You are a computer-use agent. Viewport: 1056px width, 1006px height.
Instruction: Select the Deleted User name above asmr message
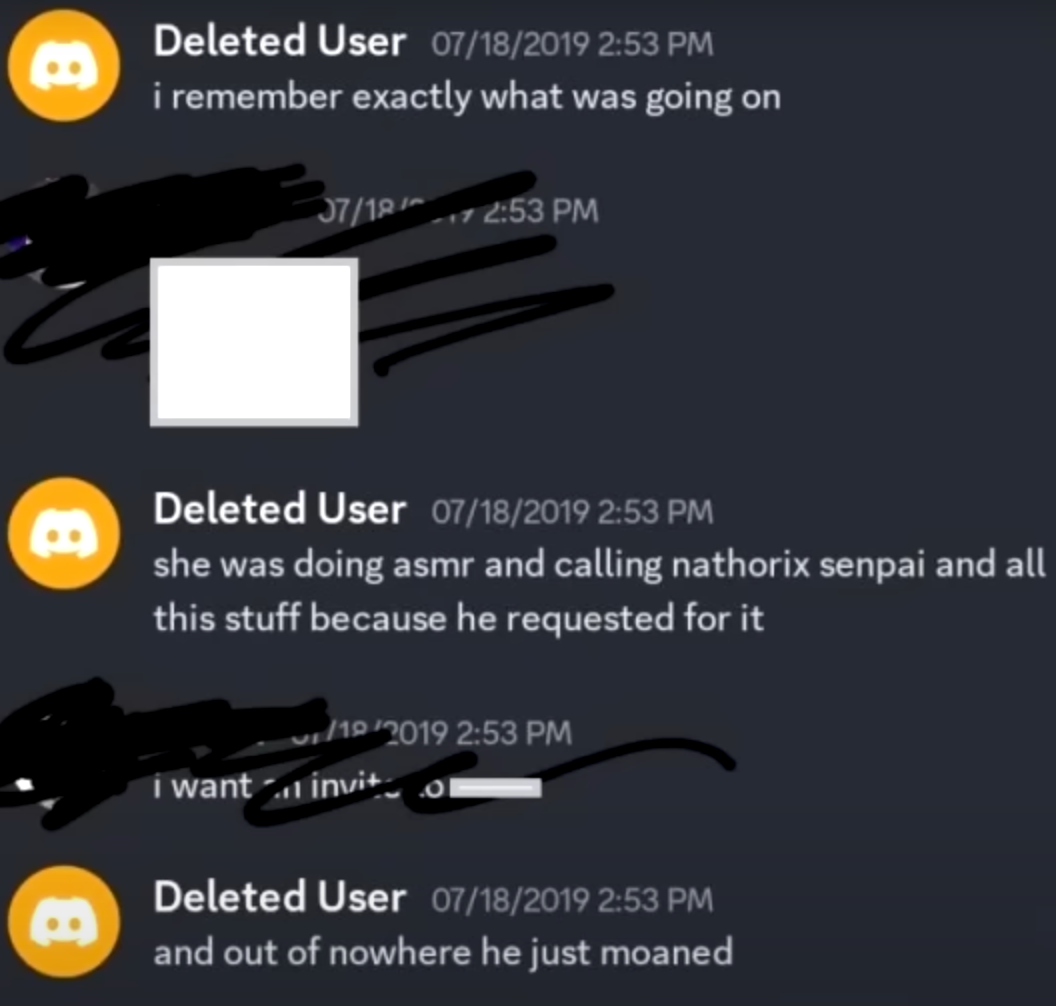pyautogui.click(x=279, y=509)
